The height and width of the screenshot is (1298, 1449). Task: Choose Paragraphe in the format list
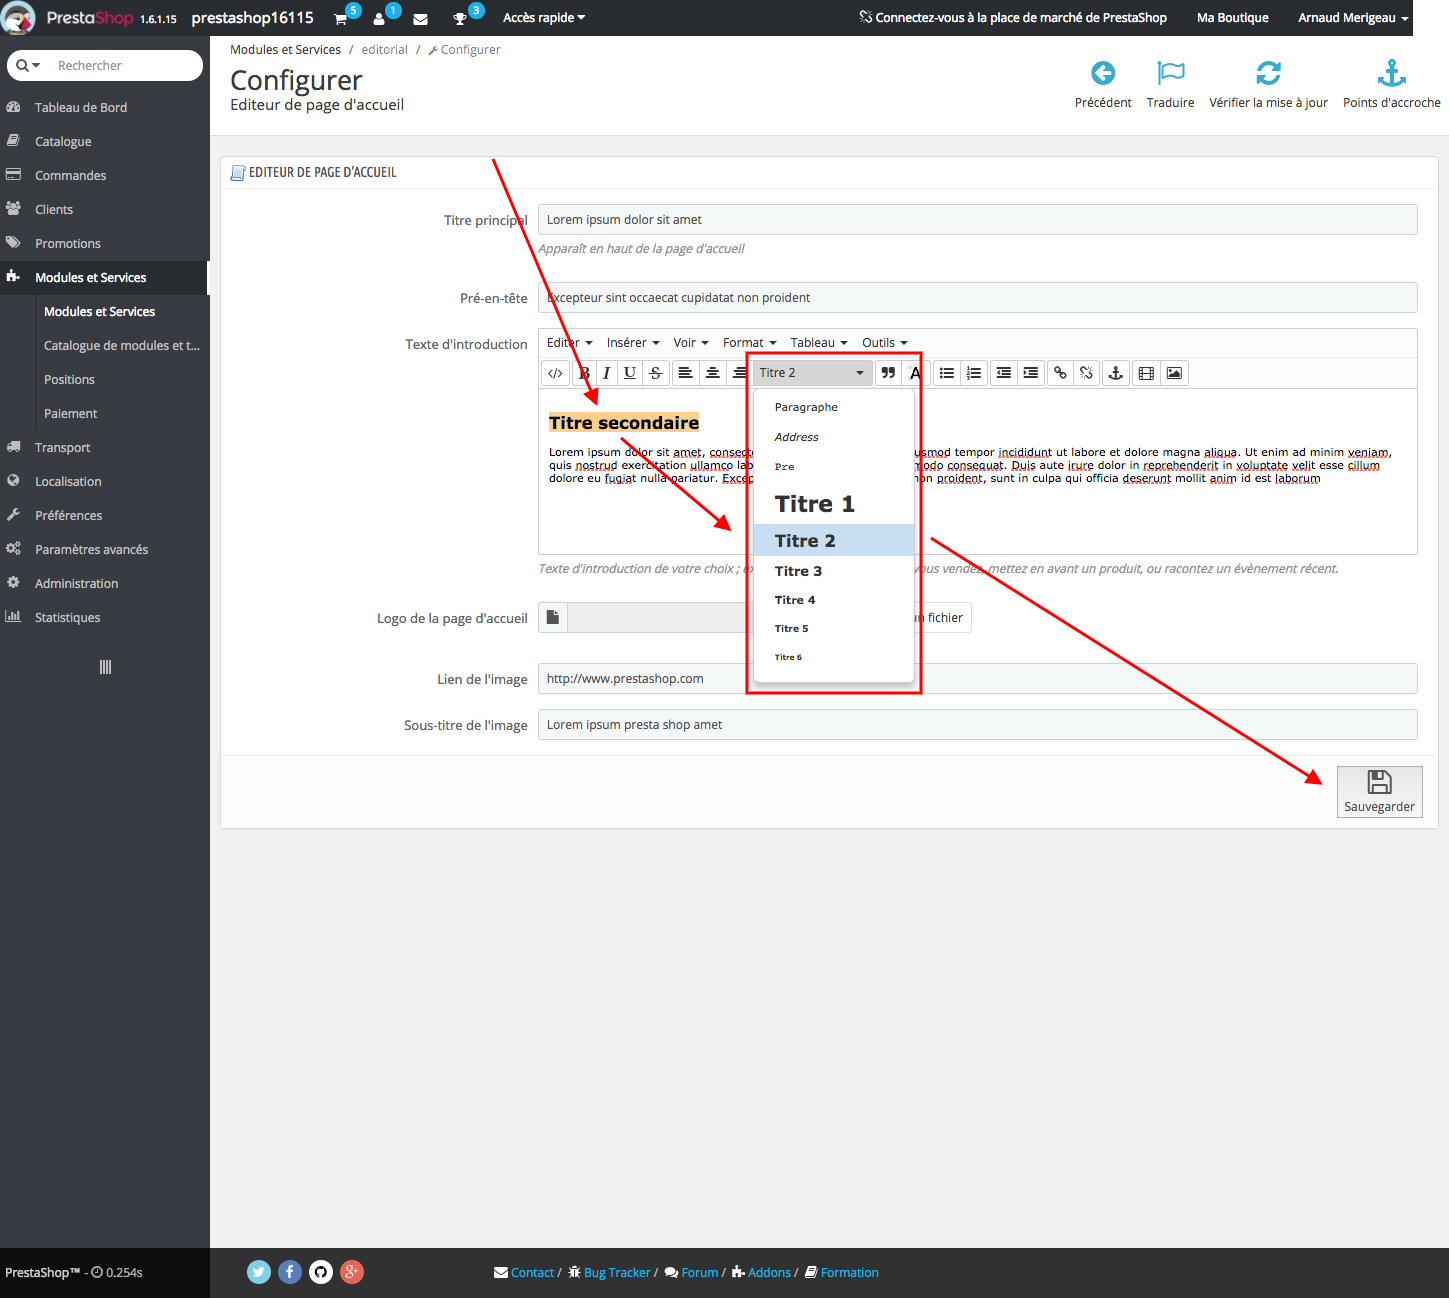pos(806,407)
